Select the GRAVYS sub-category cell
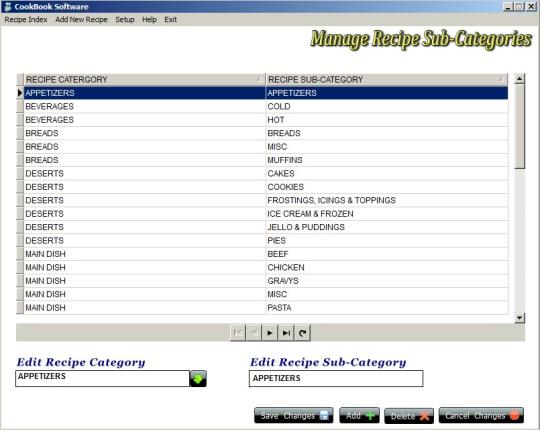This screenshot has width=540, height=430. (x=387, y=281)
